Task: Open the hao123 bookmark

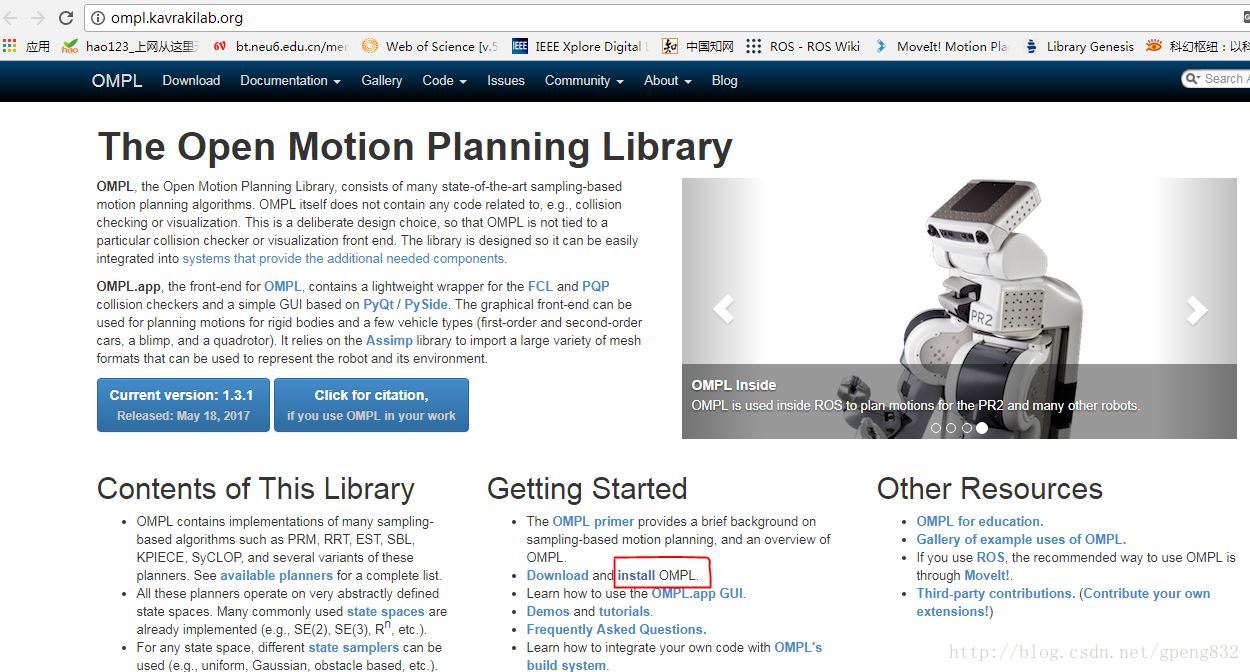Action: [131, 46]
